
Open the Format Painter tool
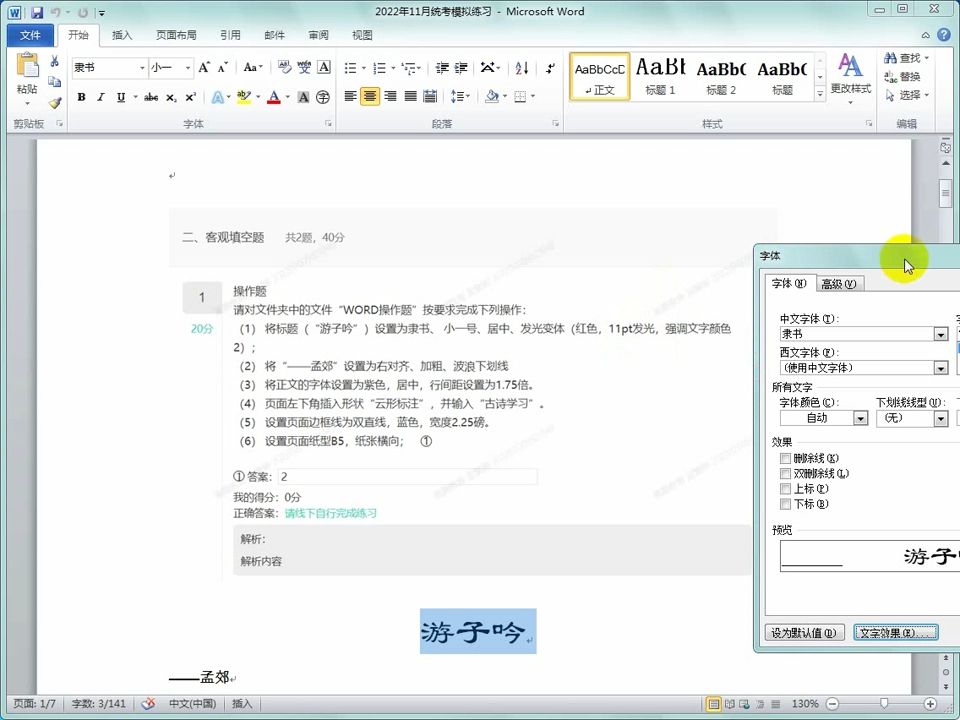(x=56, y=101)
